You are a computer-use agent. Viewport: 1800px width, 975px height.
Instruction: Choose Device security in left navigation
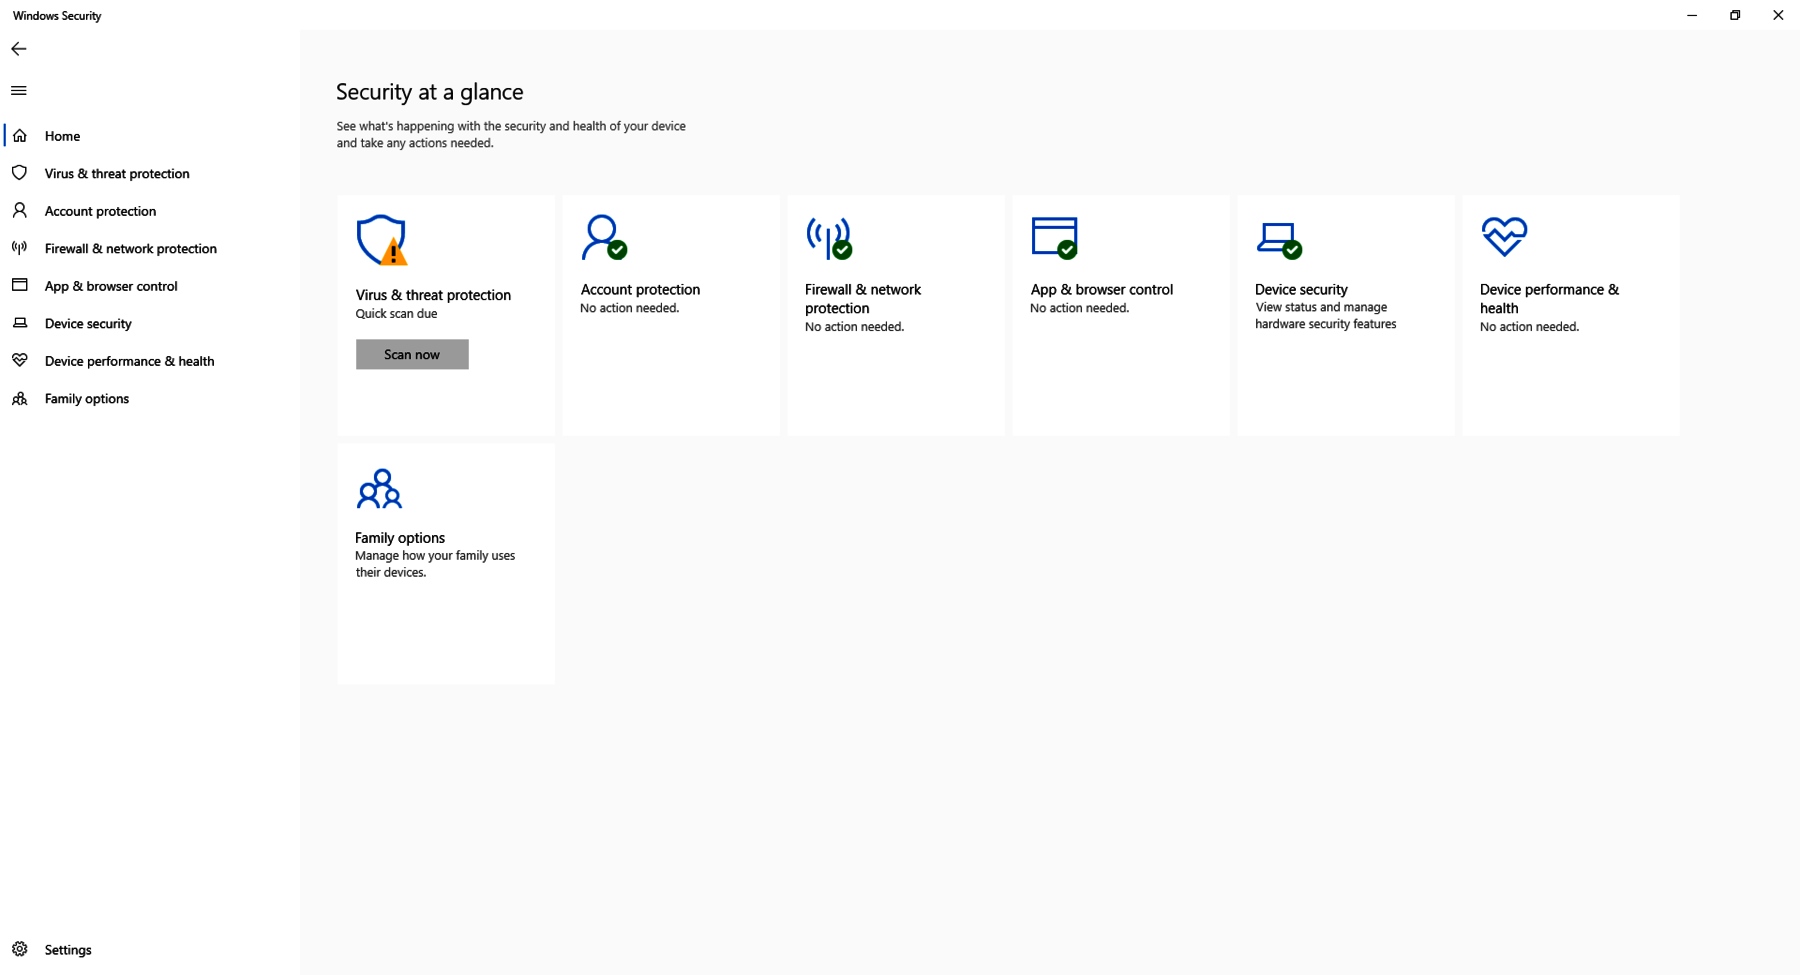(x=88, y=323)
